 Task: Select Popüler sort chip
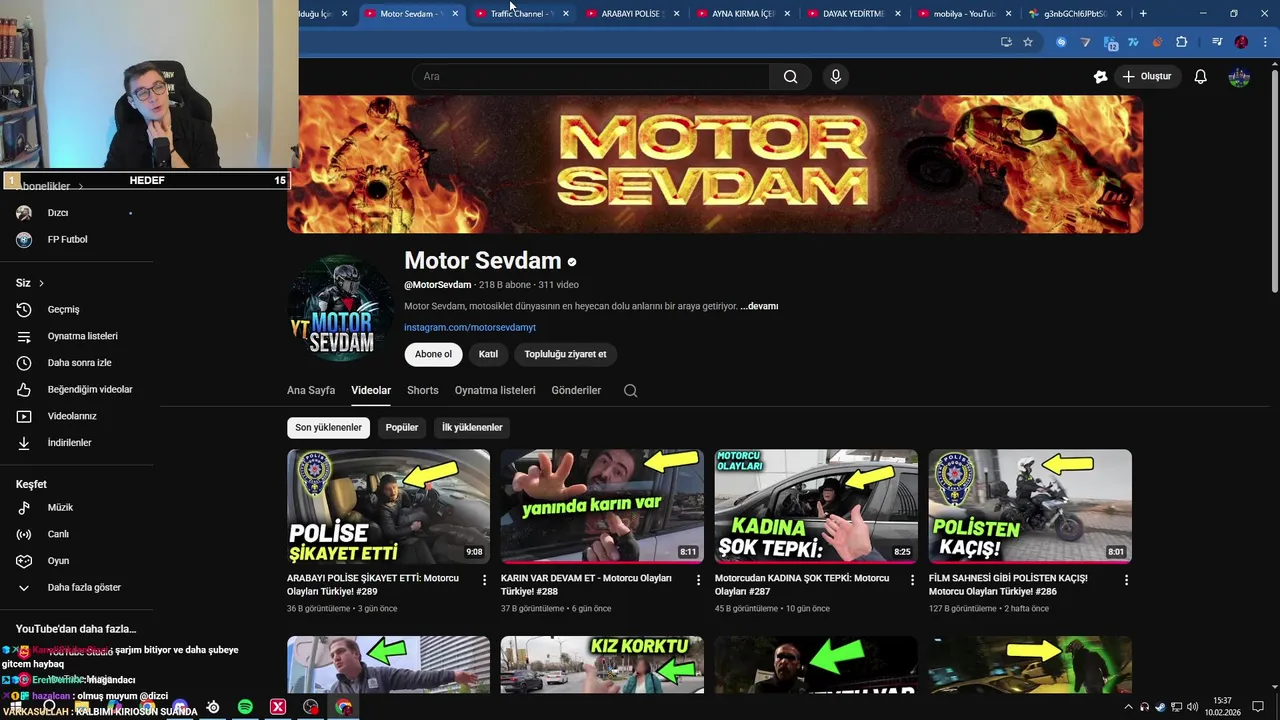tap(402, 427)
